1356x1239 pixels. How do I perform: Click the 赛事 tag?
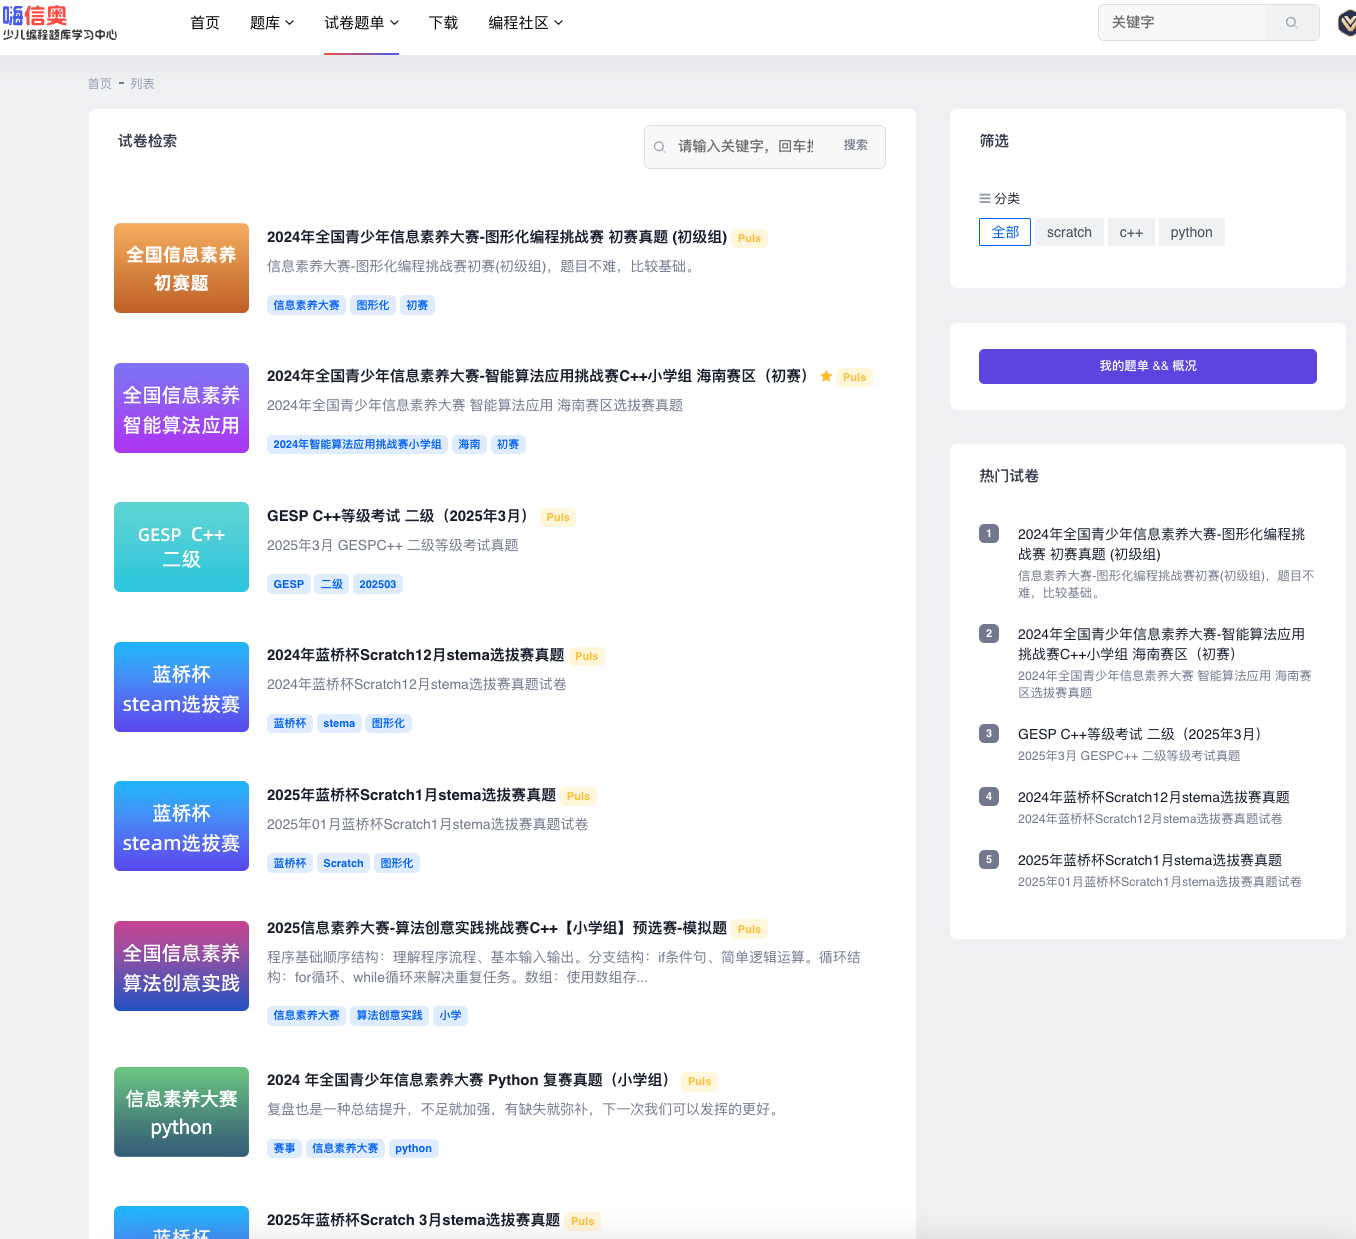[285, 1149]
